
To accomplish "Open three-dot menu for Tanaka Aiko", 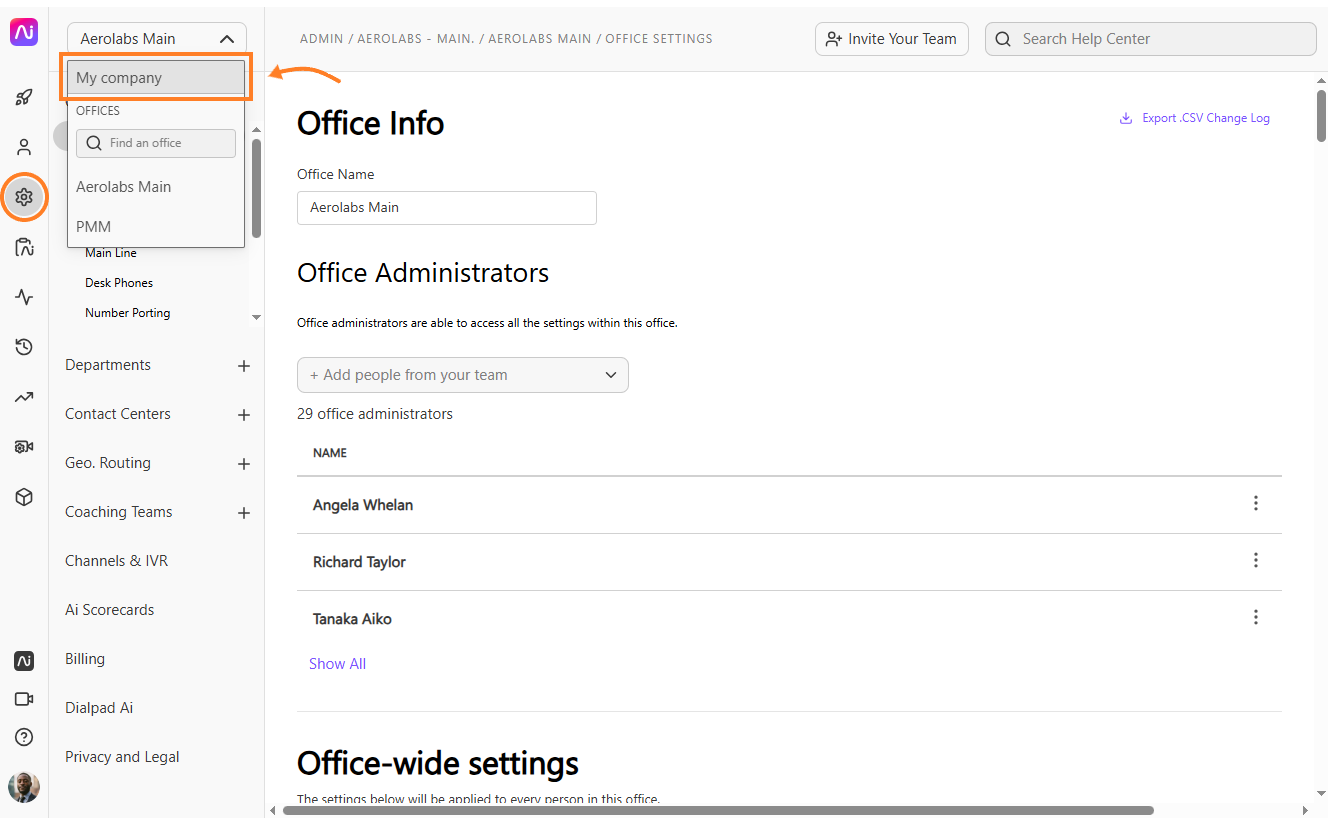I will (1256, 617).
